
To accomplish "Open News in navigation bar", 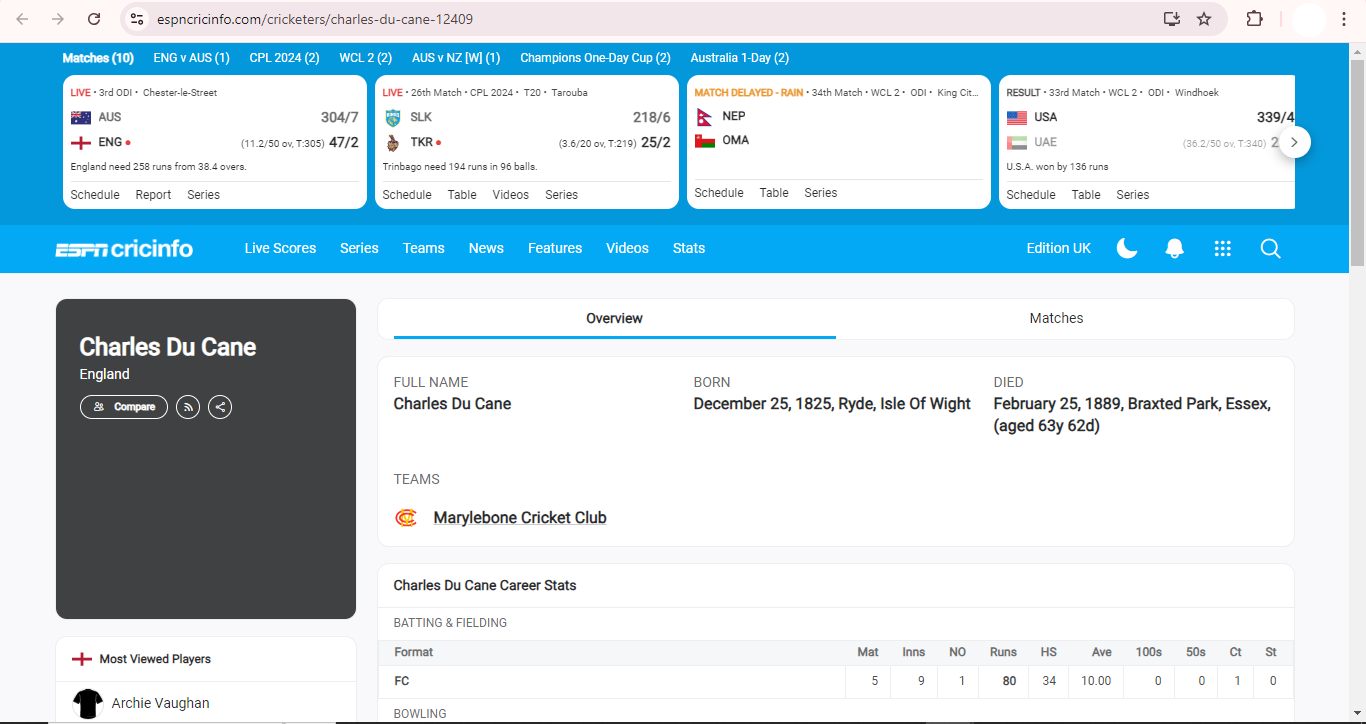I will pos(486,248).
